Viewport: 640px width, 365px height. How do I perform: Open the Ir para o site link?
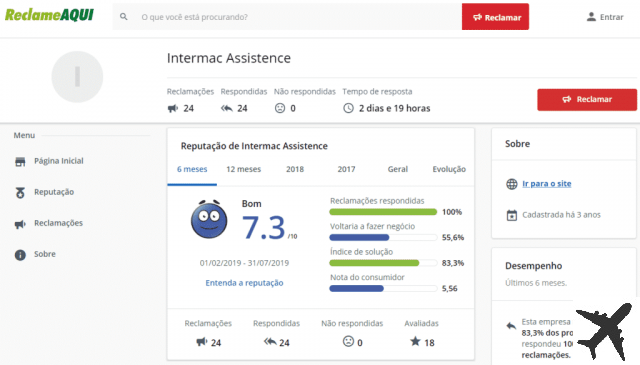click(x=547, y=184)
